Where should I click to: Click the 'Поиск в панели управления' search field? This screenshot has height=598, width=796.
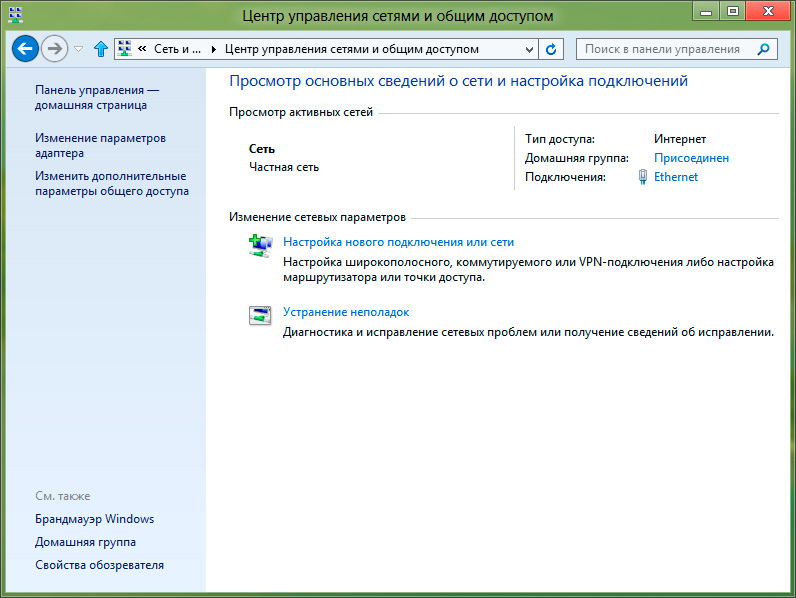pyautogui.click(x=665, y=49)
